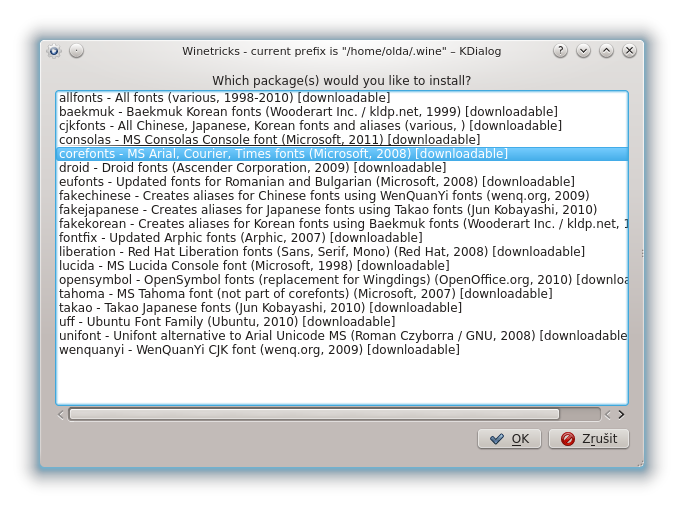Pick the opensymbol fonts entry
Screen dimensions: 684x507
coord(342,279)
